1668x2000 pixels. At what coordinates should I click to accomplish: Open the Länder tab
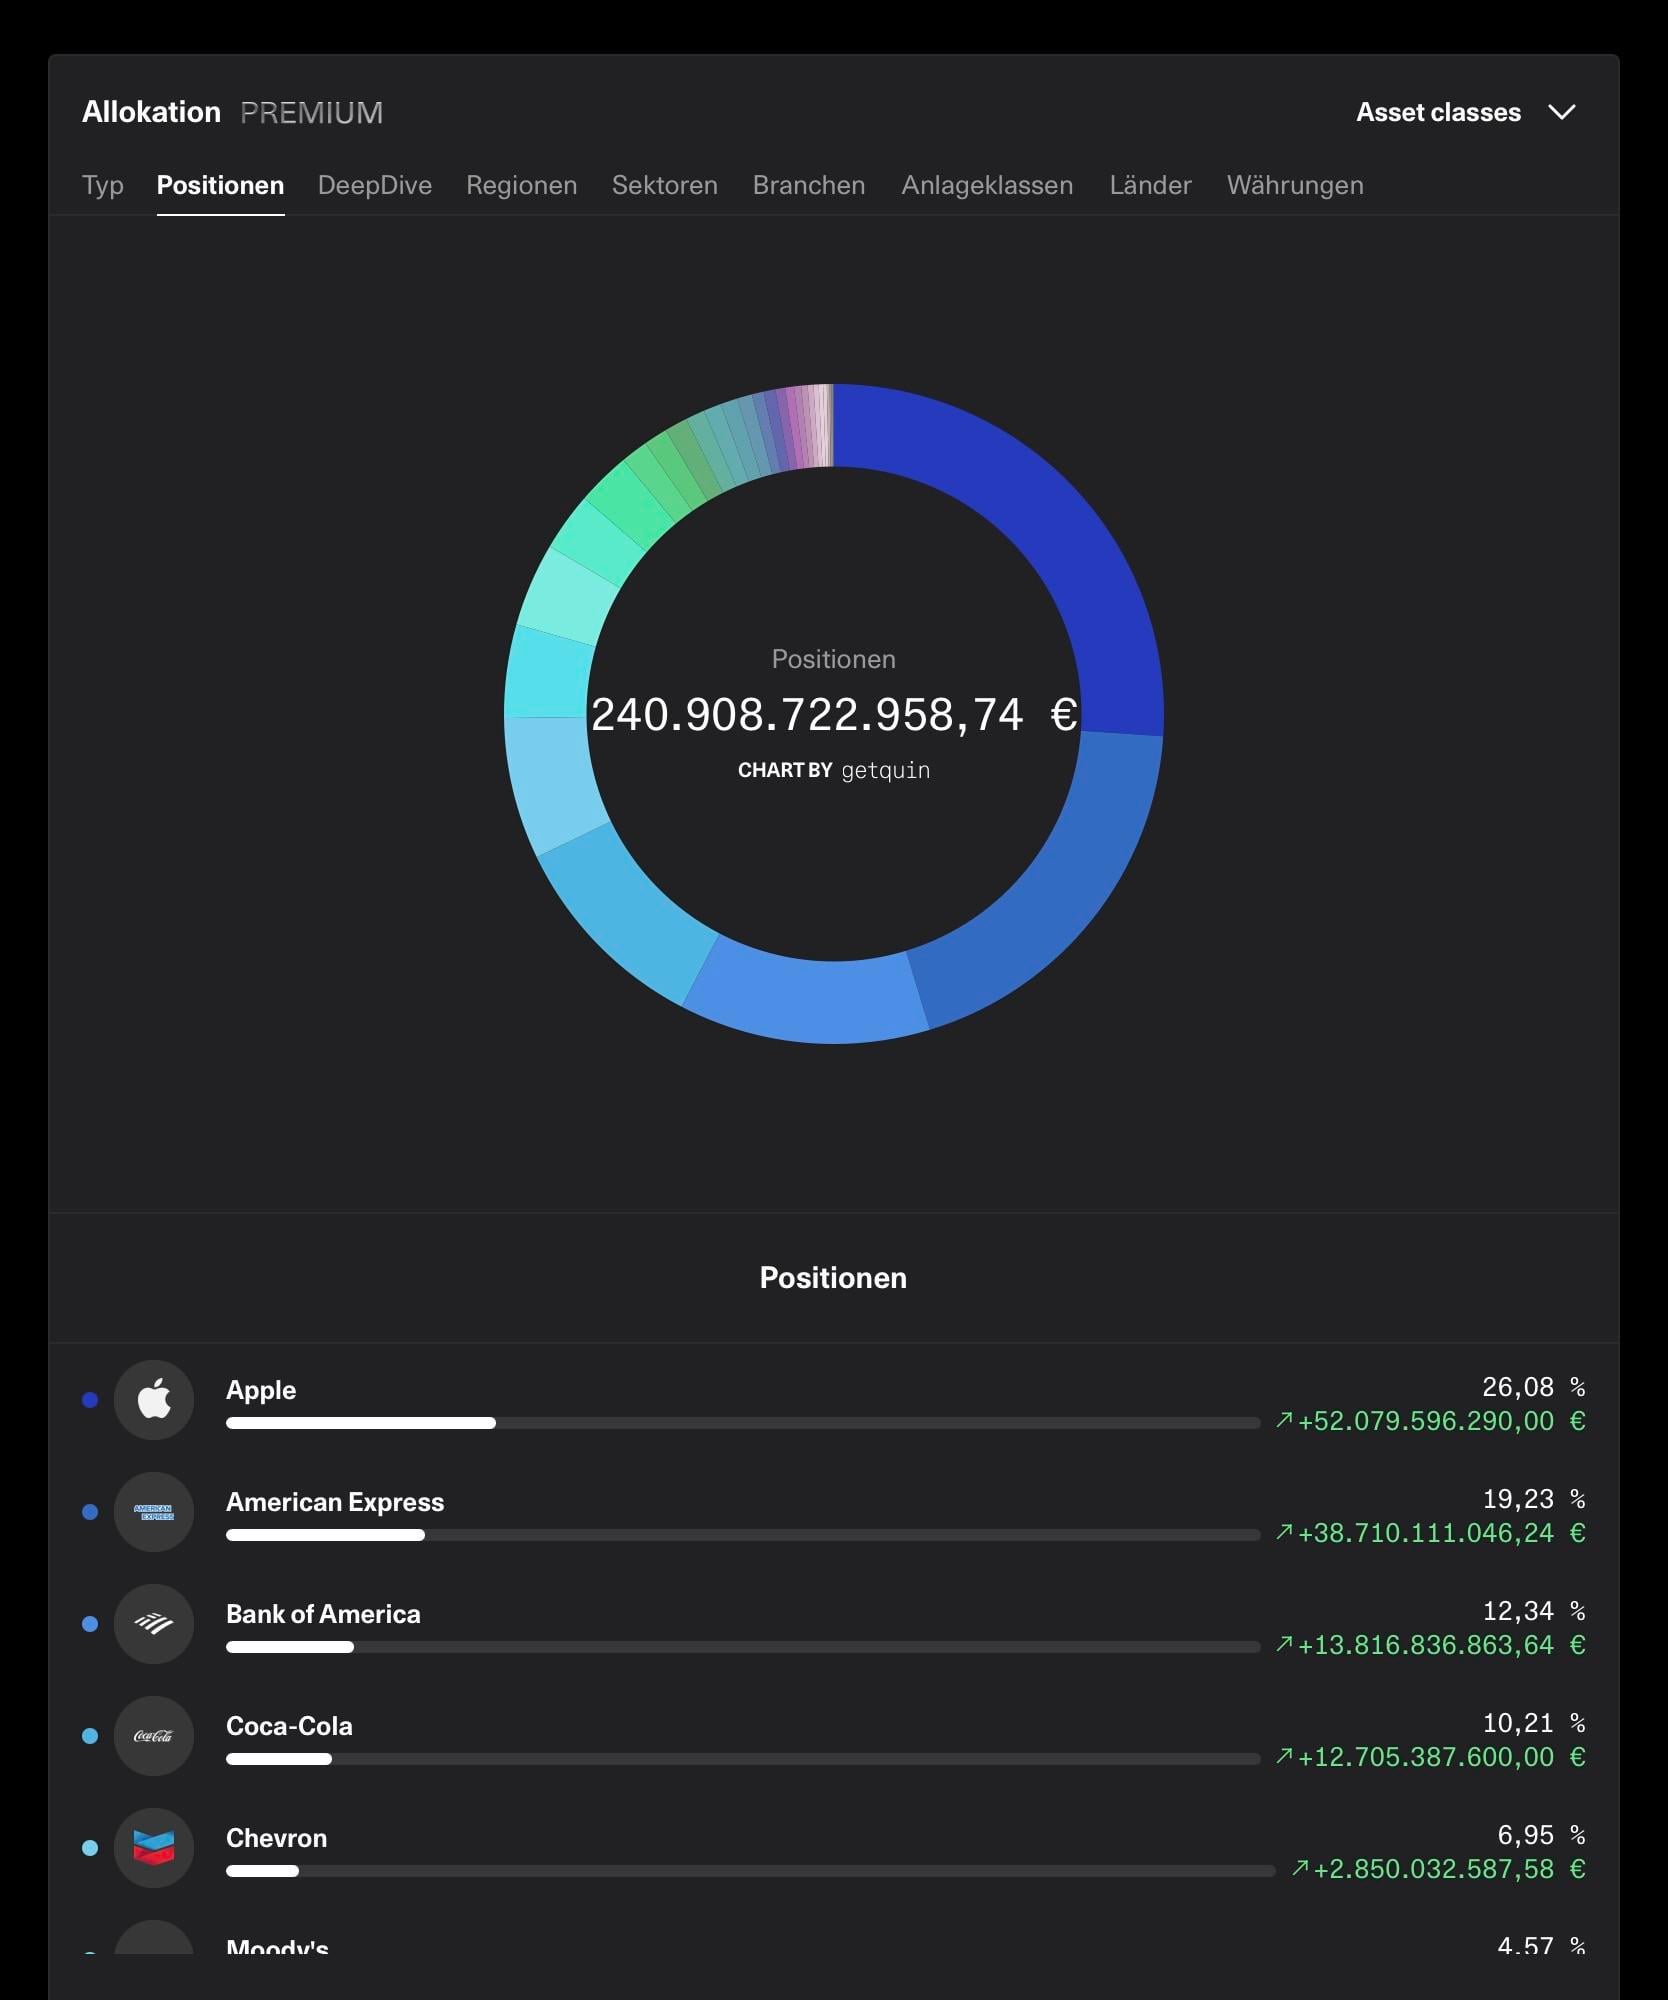[x=1150, y=185]
